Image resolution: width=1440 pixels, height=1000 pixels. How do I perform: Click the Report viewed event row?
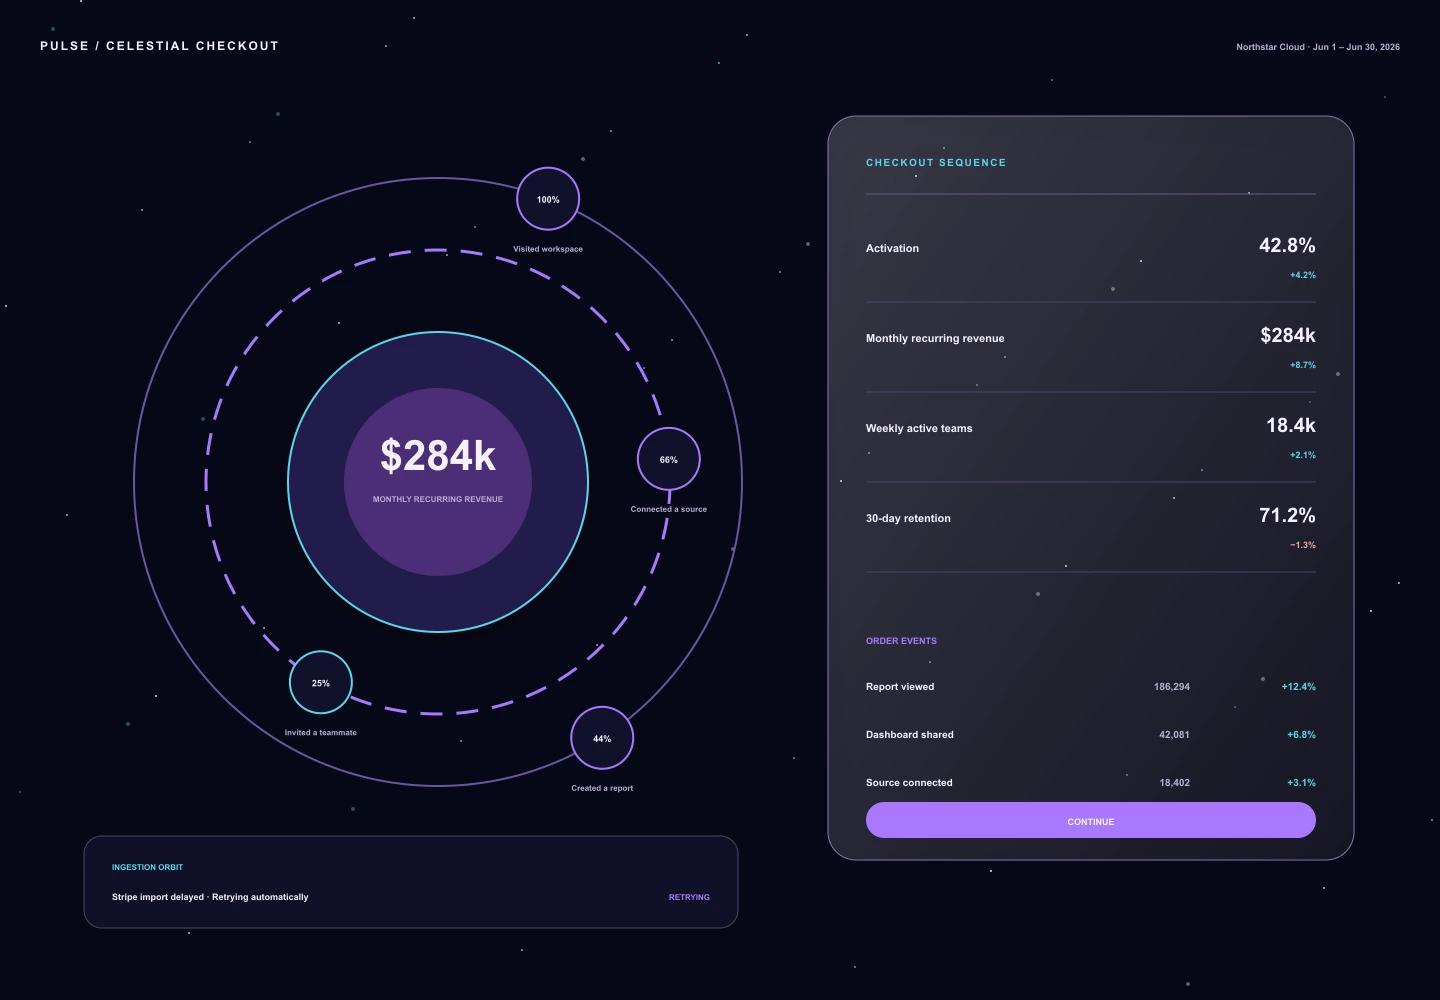tap(1090, 687)
